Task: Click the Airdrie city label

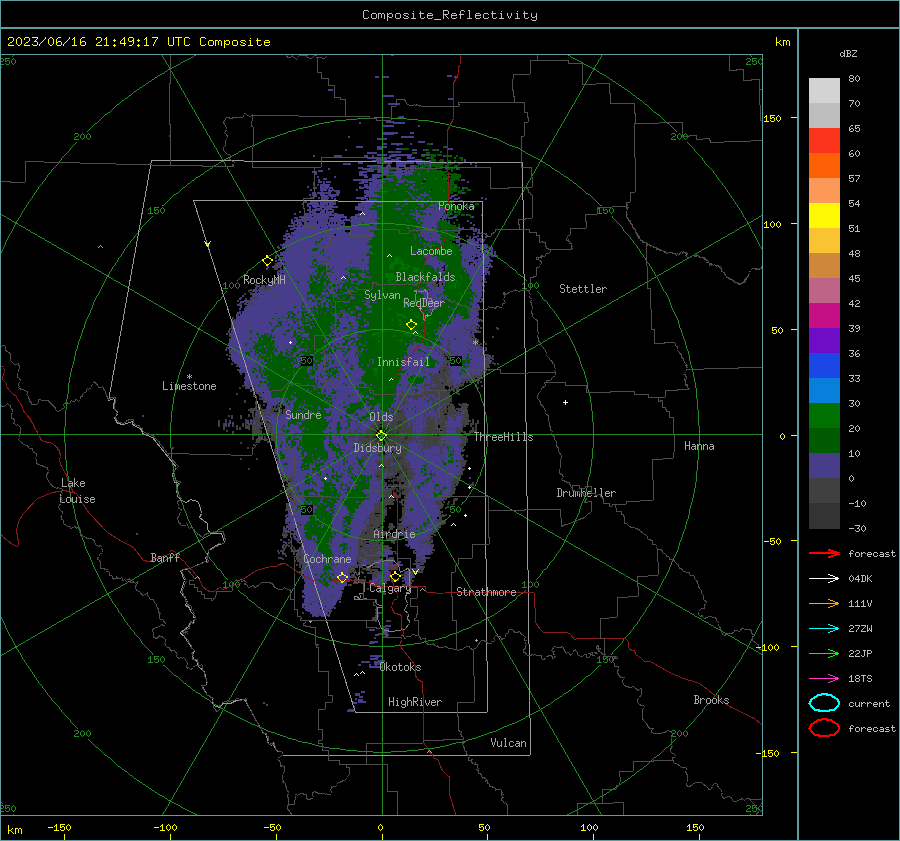Action: point(394,534)
